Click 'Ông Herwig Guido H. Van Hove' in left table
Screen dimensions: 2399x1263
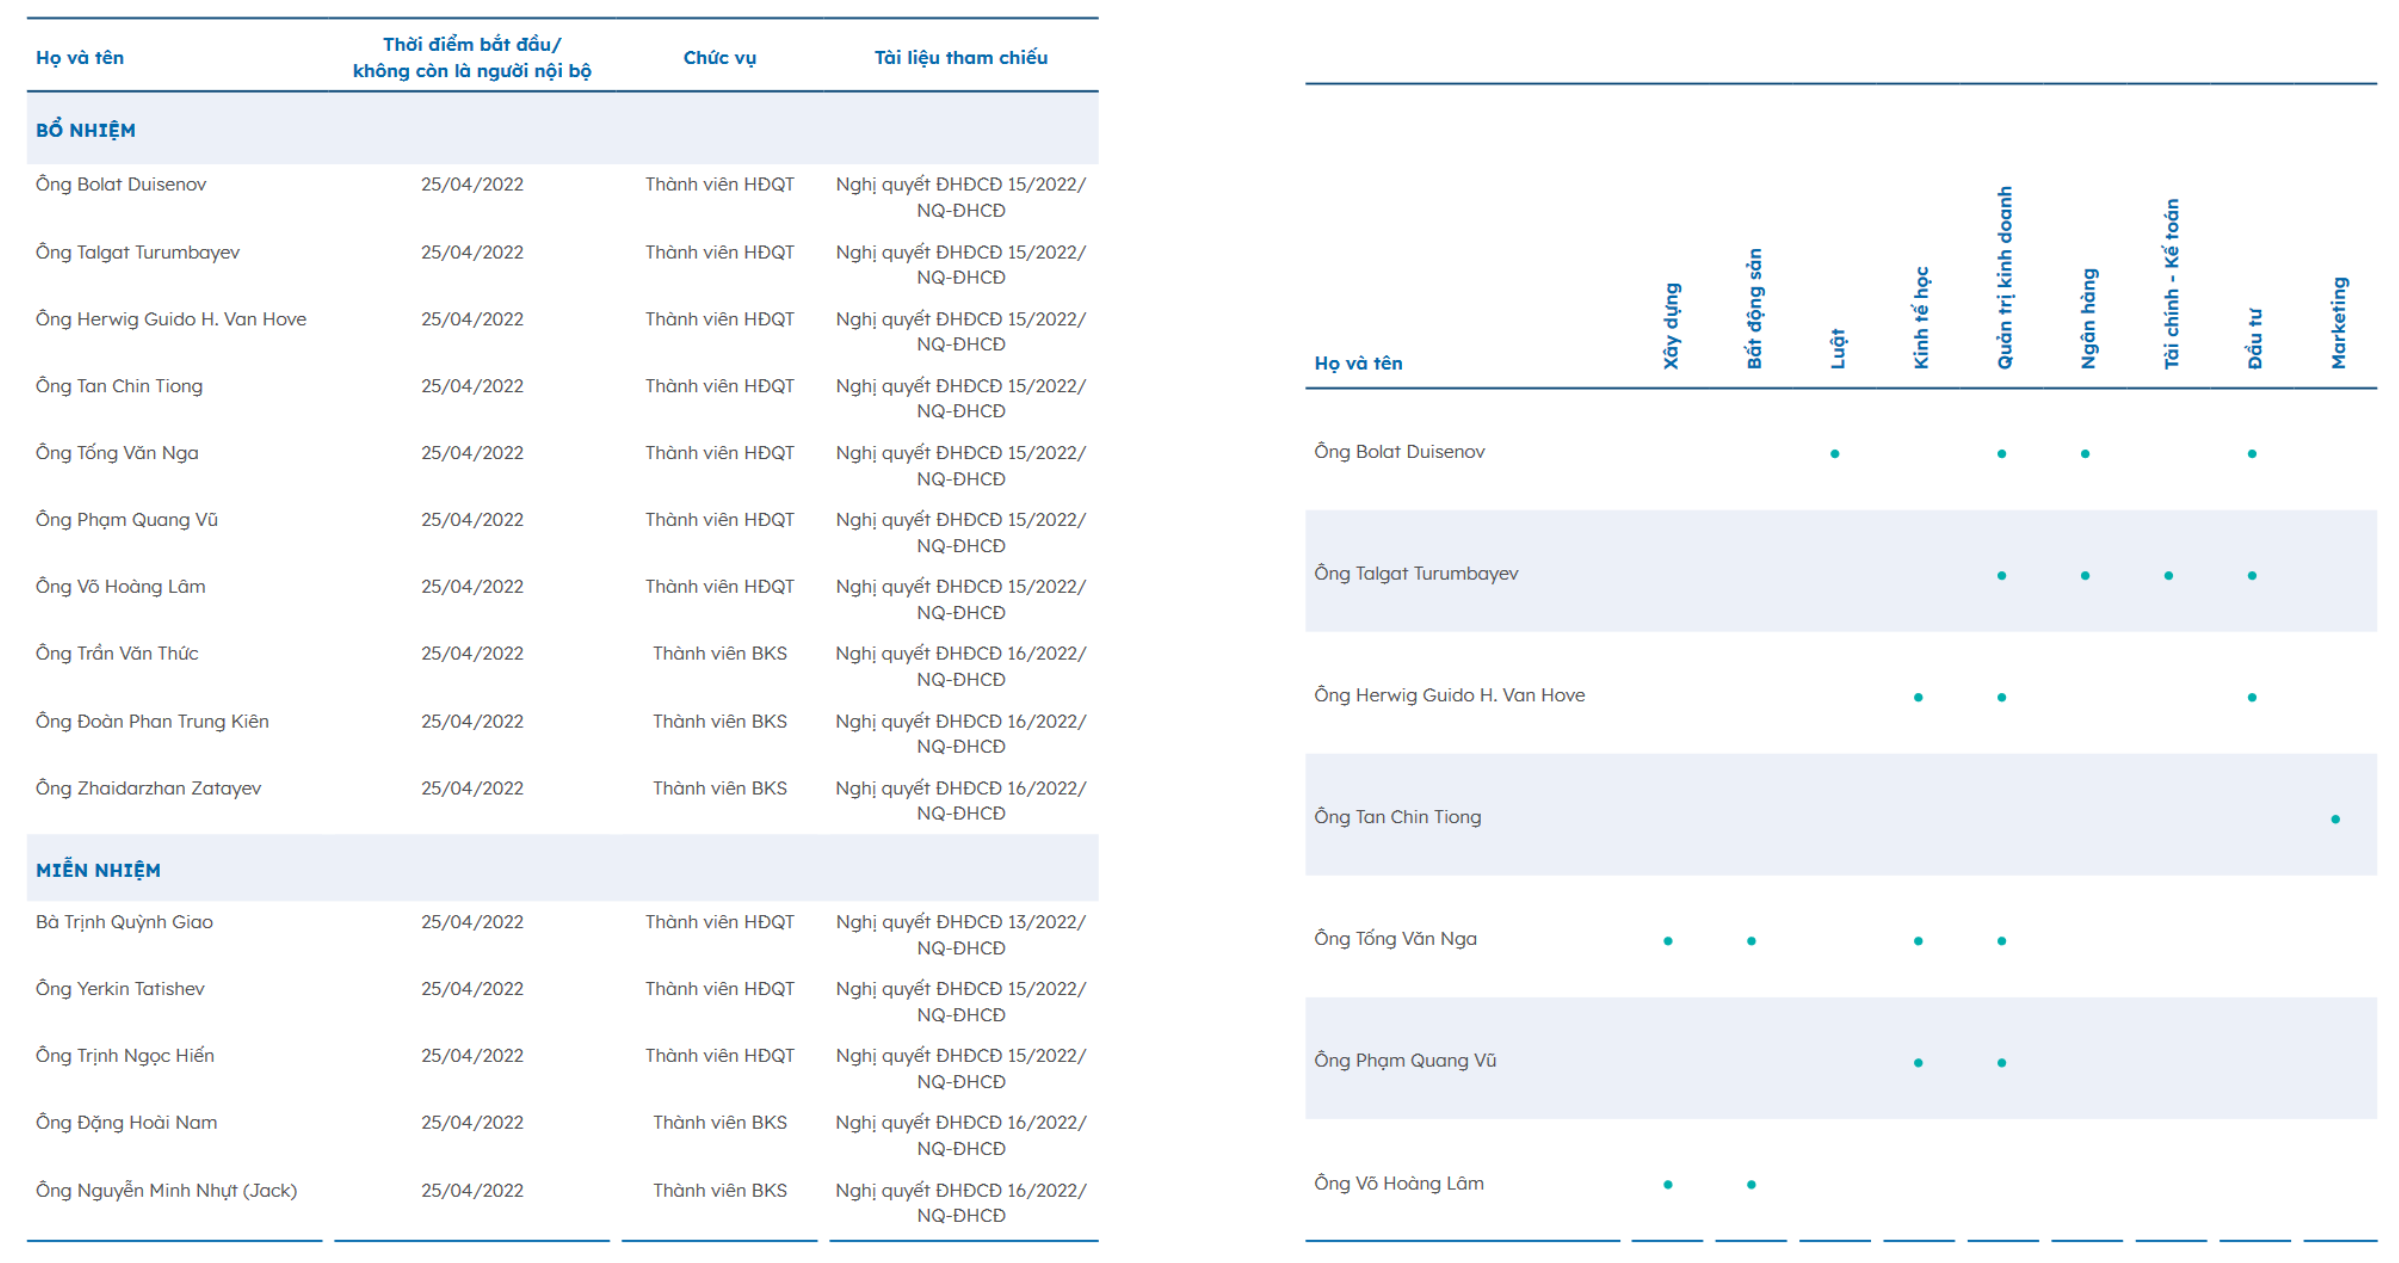pos(171,319)
